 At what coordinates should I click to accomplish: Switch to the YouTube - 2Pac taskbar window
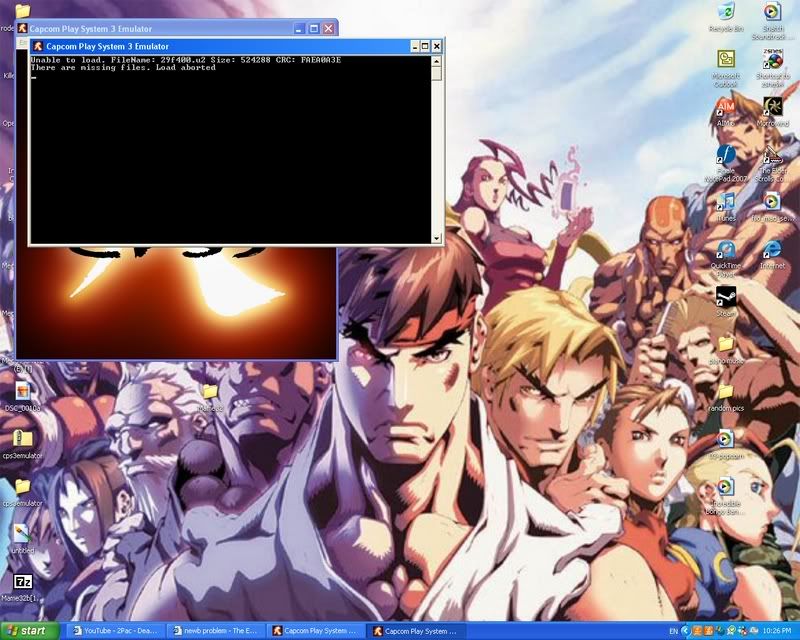pos(114,631)
